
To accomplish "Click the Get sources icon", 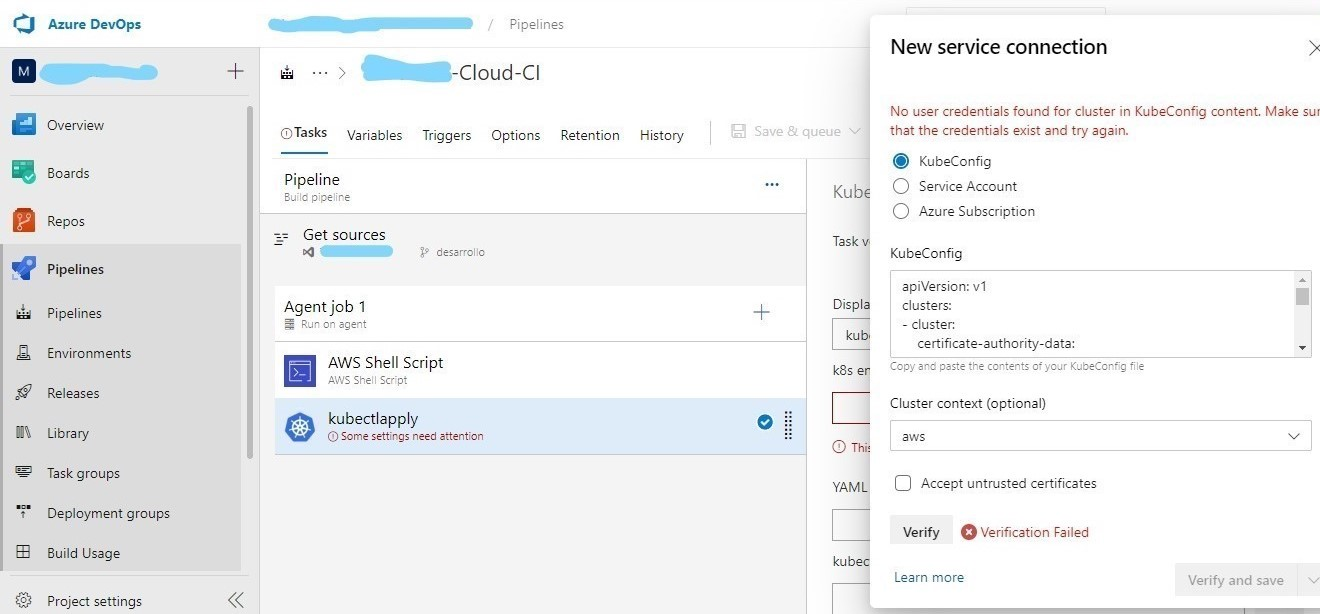I will coord(282,239).
